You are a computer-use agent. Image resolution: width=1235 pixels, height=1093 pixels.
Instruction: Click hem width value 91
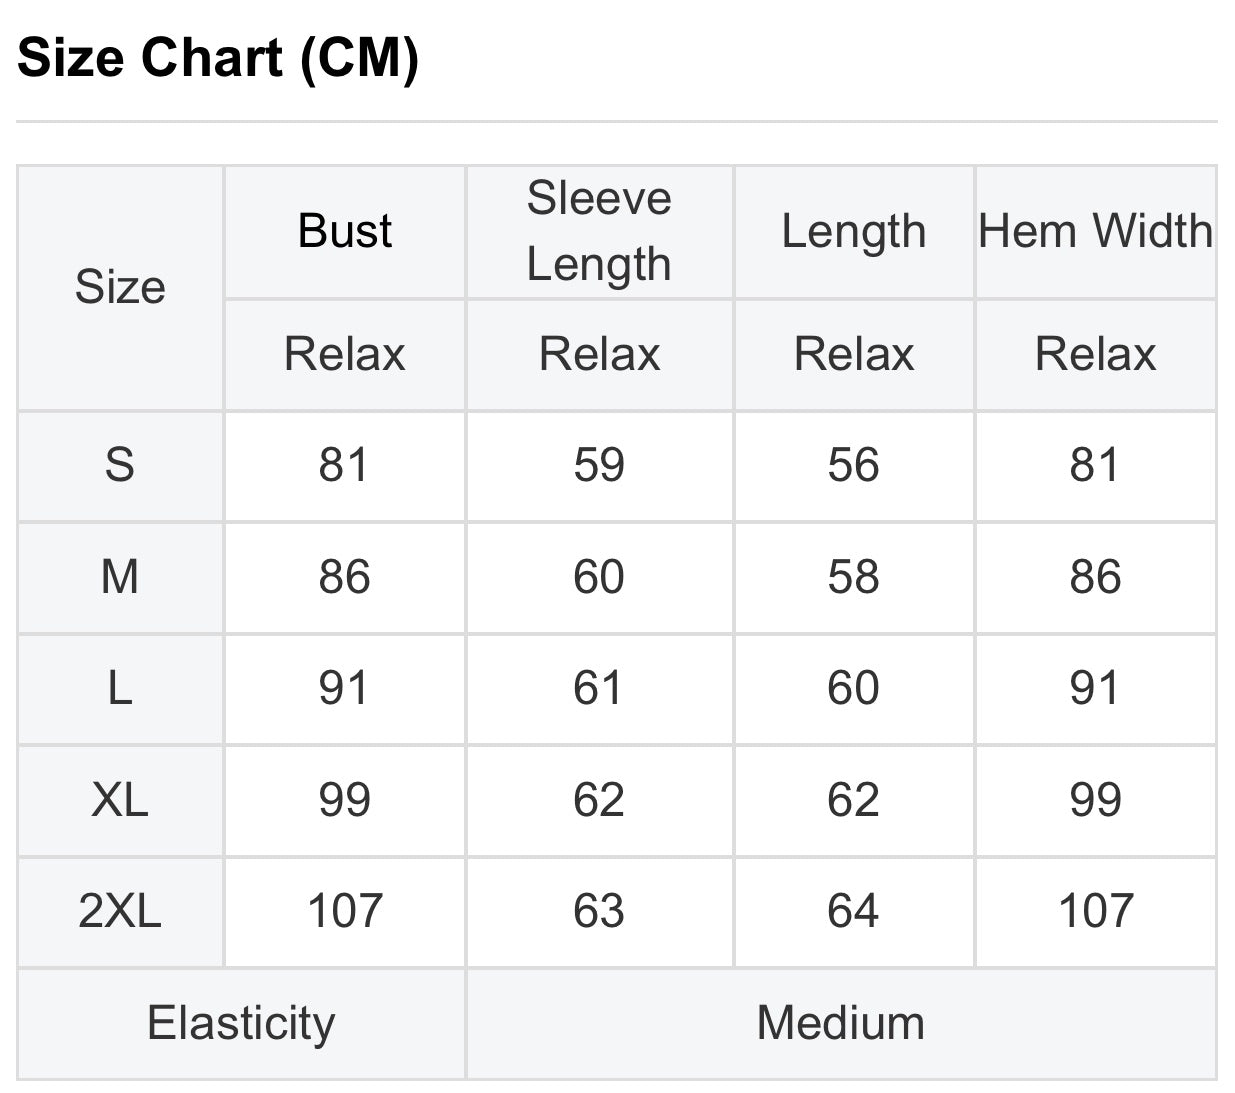point(1096,688)
